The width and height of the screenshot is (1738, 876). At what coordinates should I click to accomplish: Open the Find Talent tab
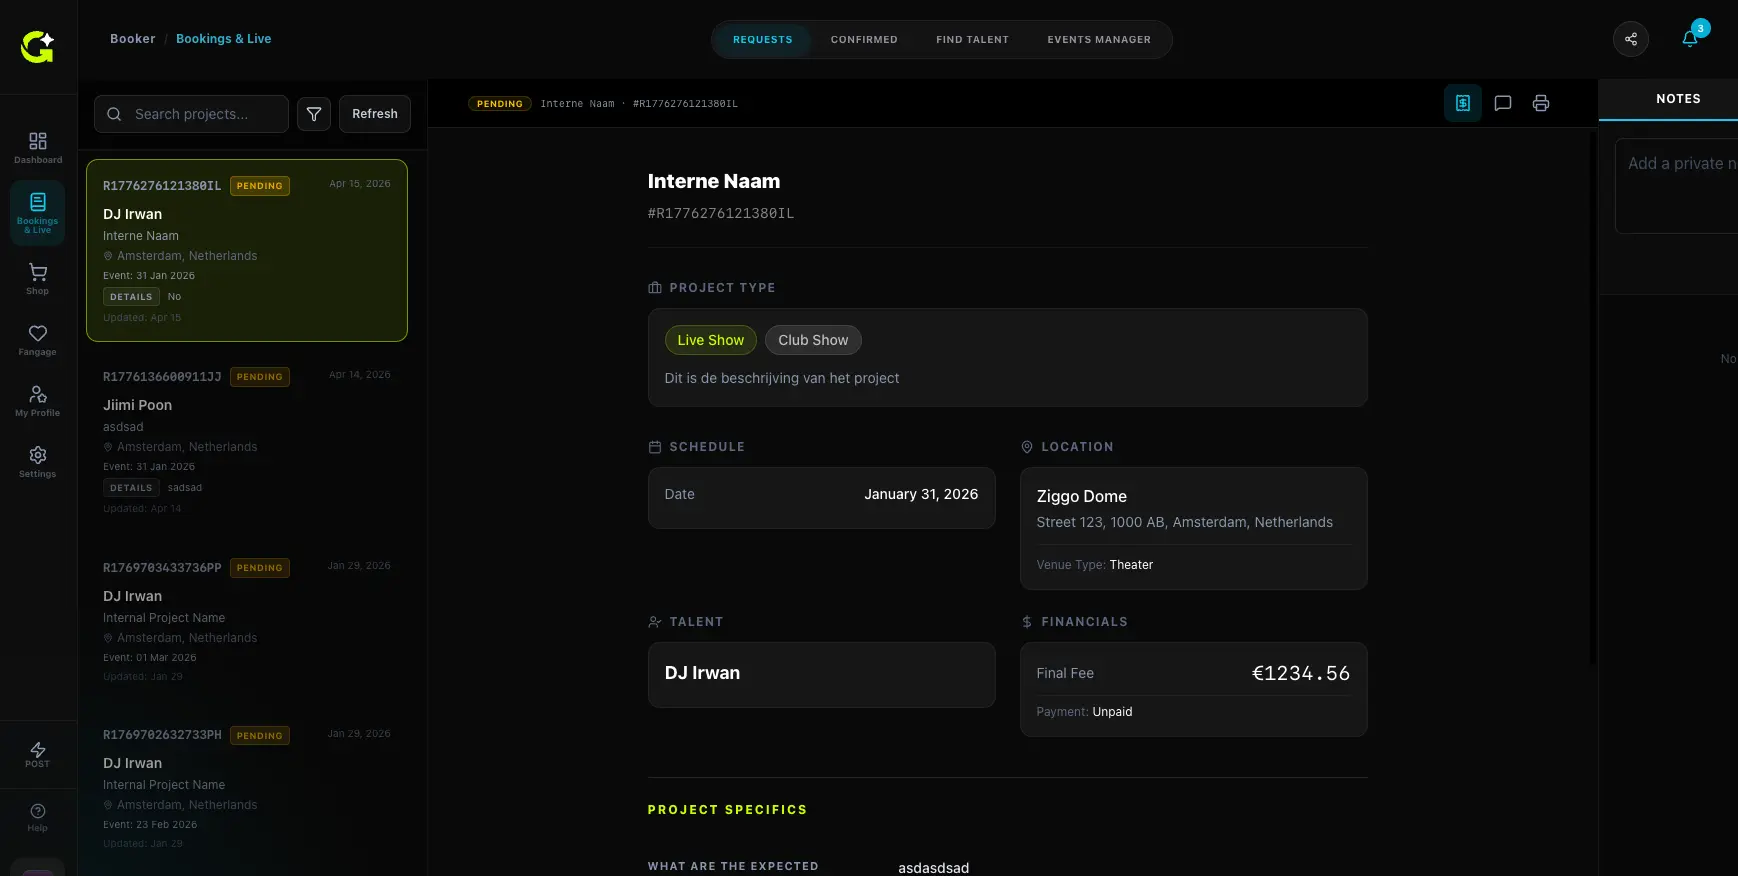(973, 40)
